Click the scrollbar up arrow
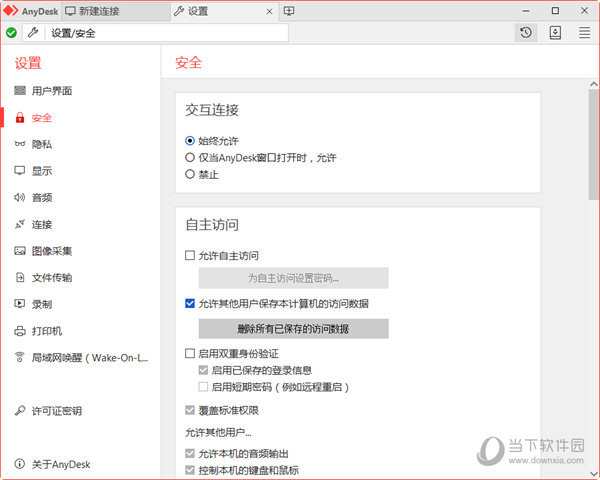600x480 pixels. 593,84
